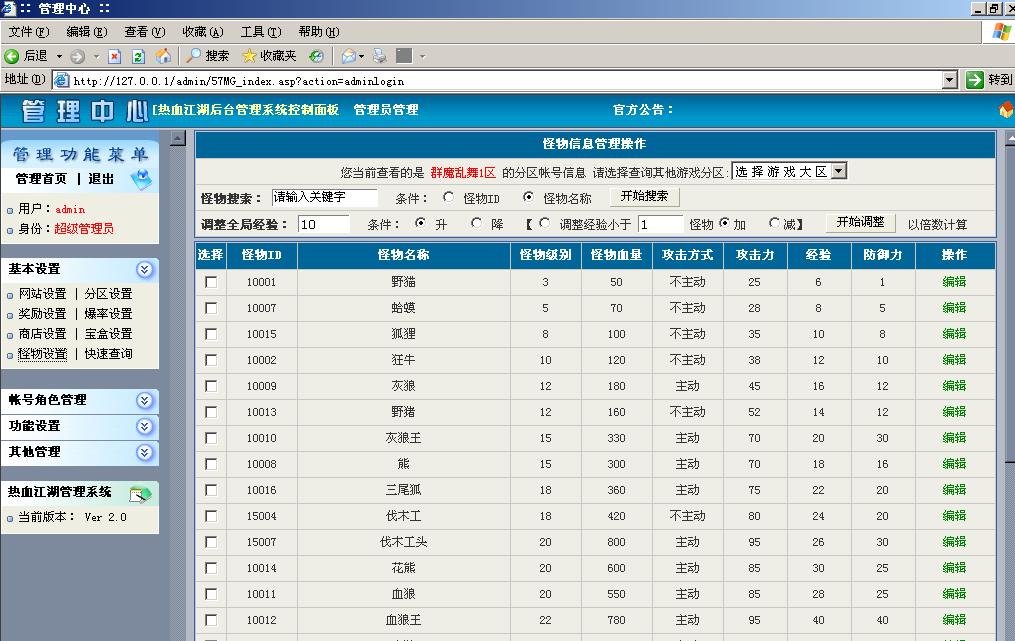Image resolution: width=1015 pixels, height=641 pixels.
Task: Select the 降 (decrease) radio button
Action: pyautogui.click(x=476, y=224)
